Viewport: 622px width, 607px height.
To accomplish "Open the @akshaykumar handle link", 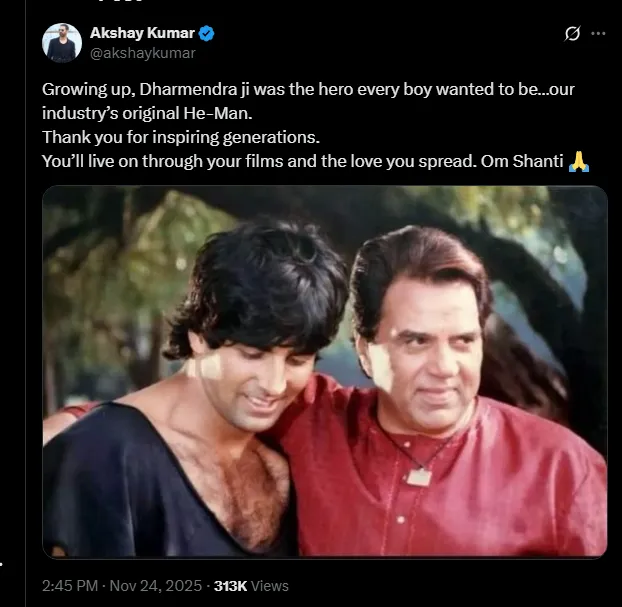I will (143, 53).
